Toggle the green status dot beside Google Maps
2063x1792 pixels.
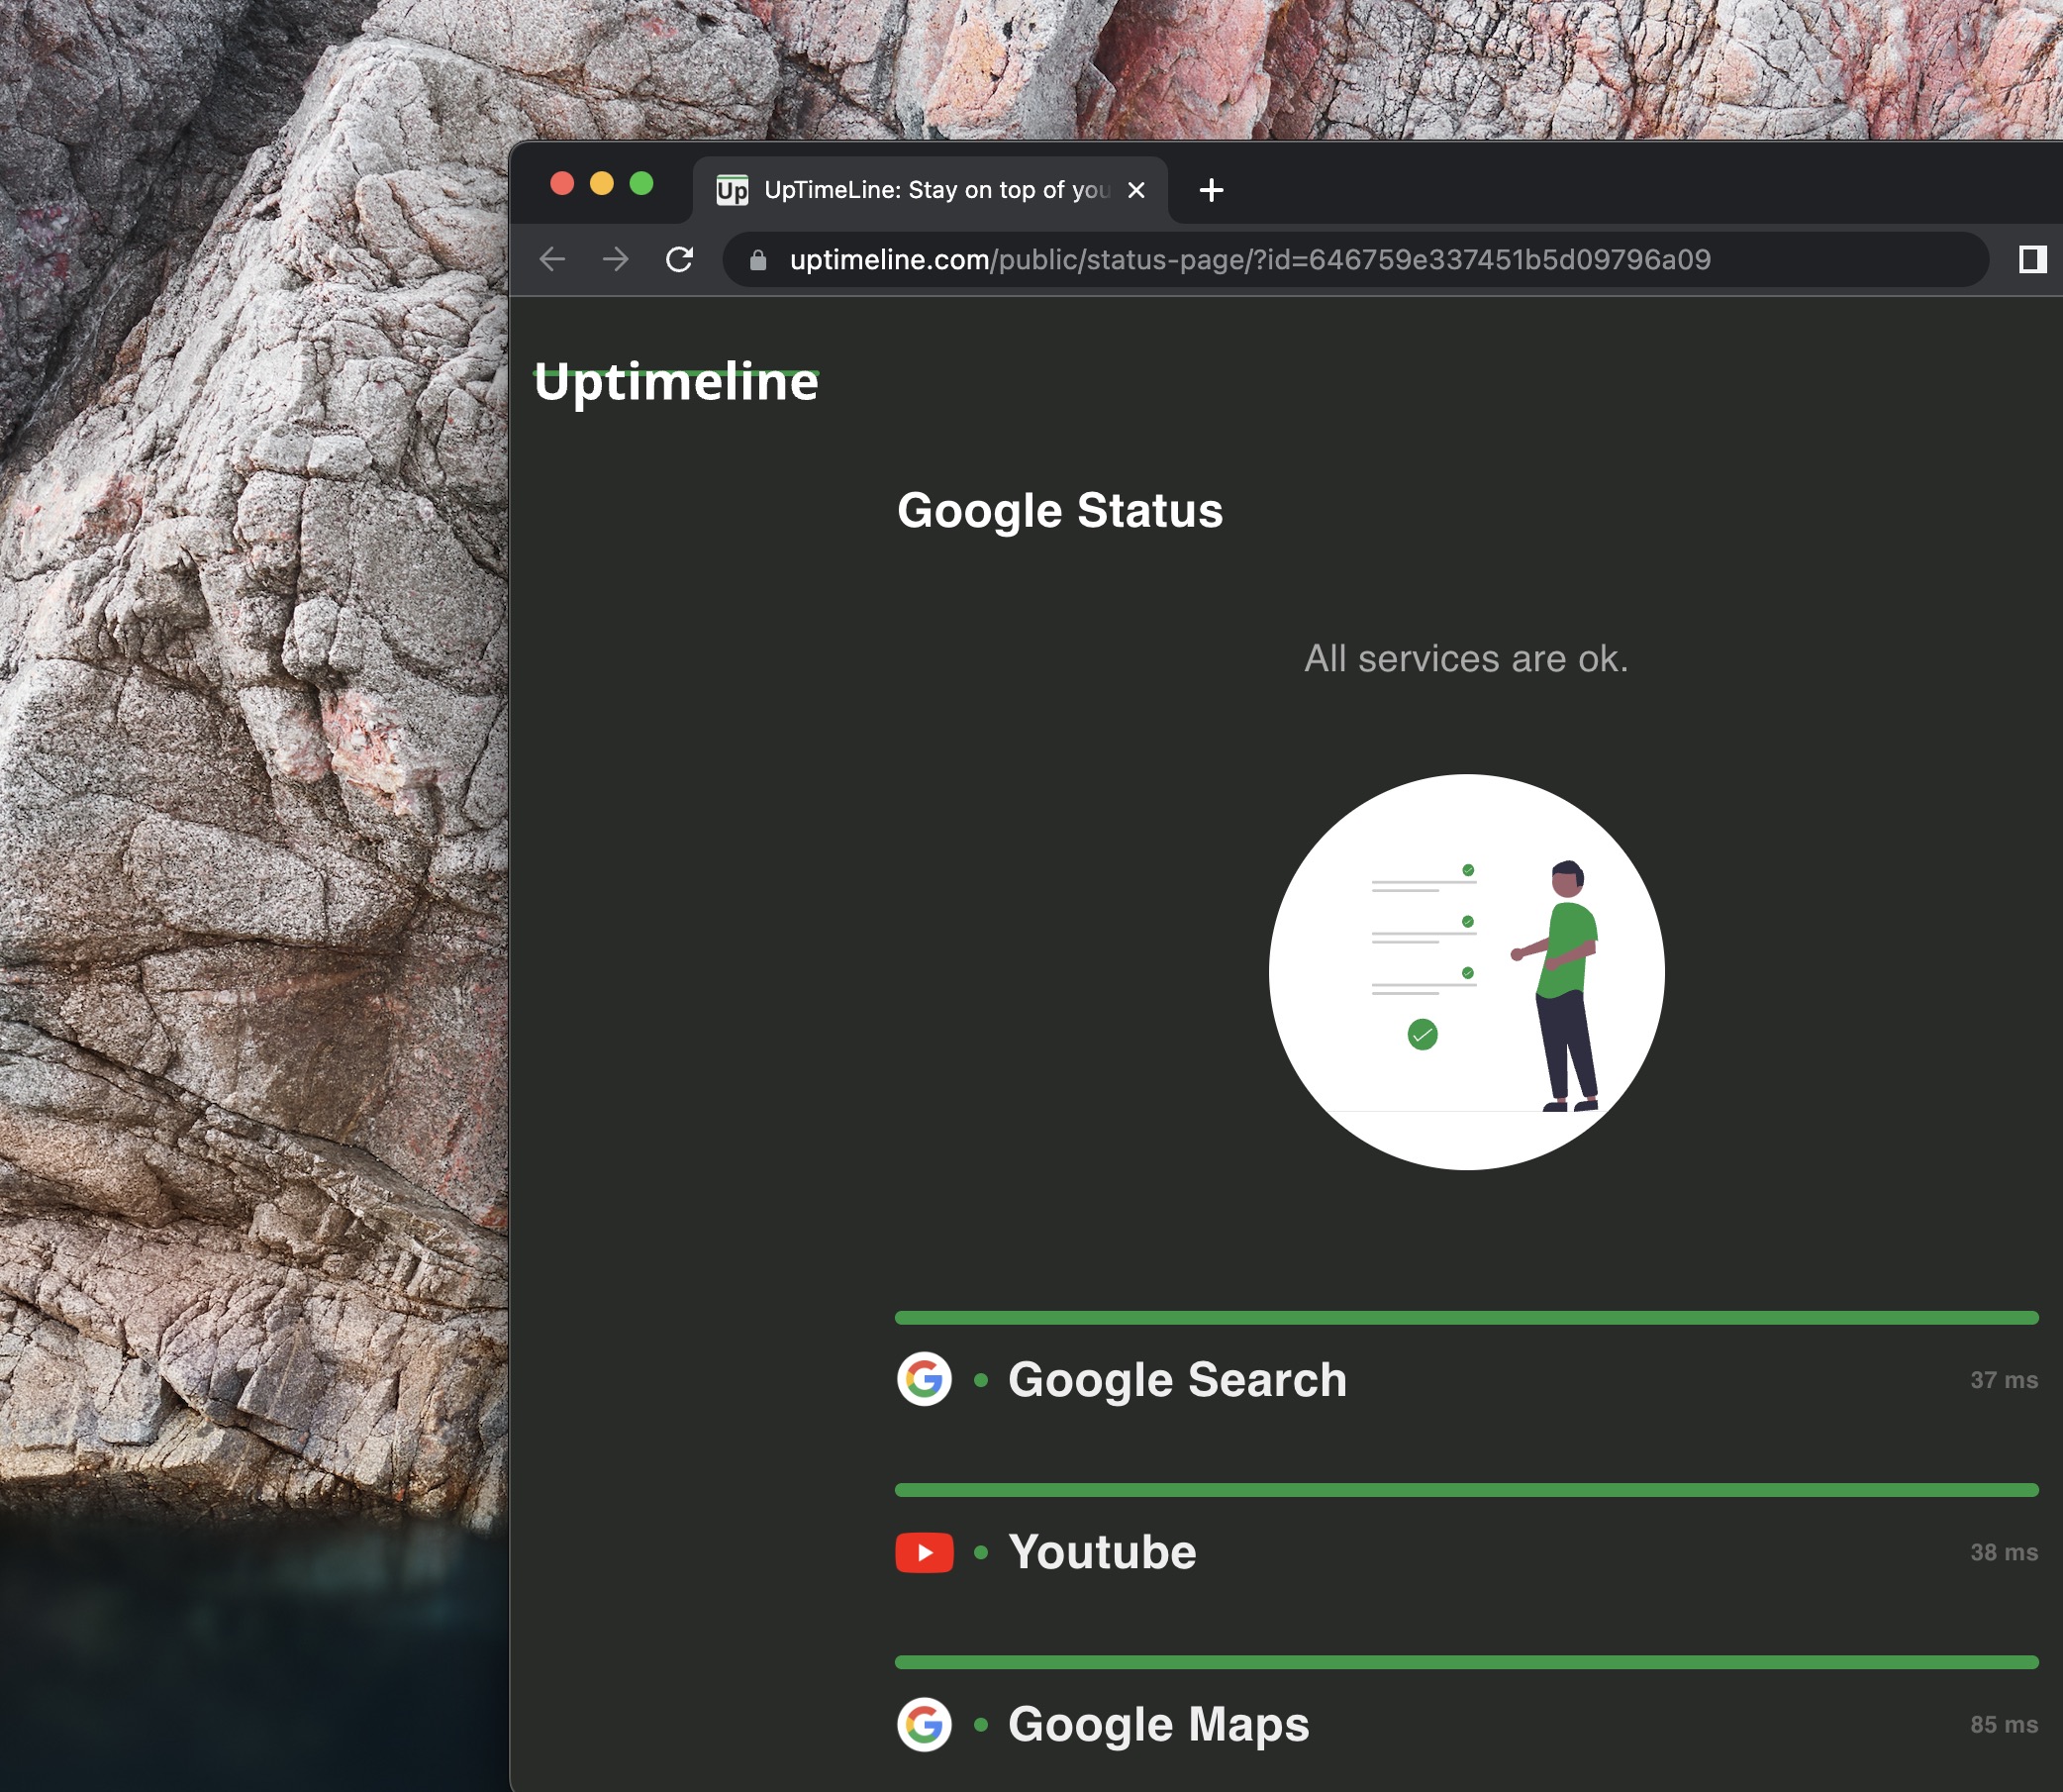tap(982, 1724)
